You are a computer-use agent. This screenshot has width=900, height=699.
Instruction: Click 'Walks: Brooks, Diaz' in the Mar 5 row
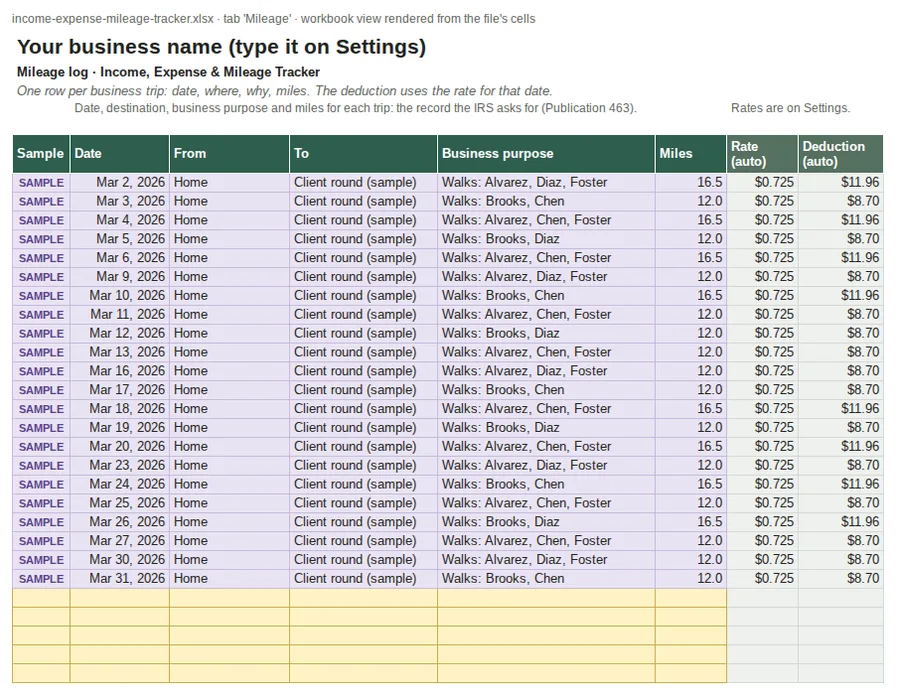(x=546, y=239)
